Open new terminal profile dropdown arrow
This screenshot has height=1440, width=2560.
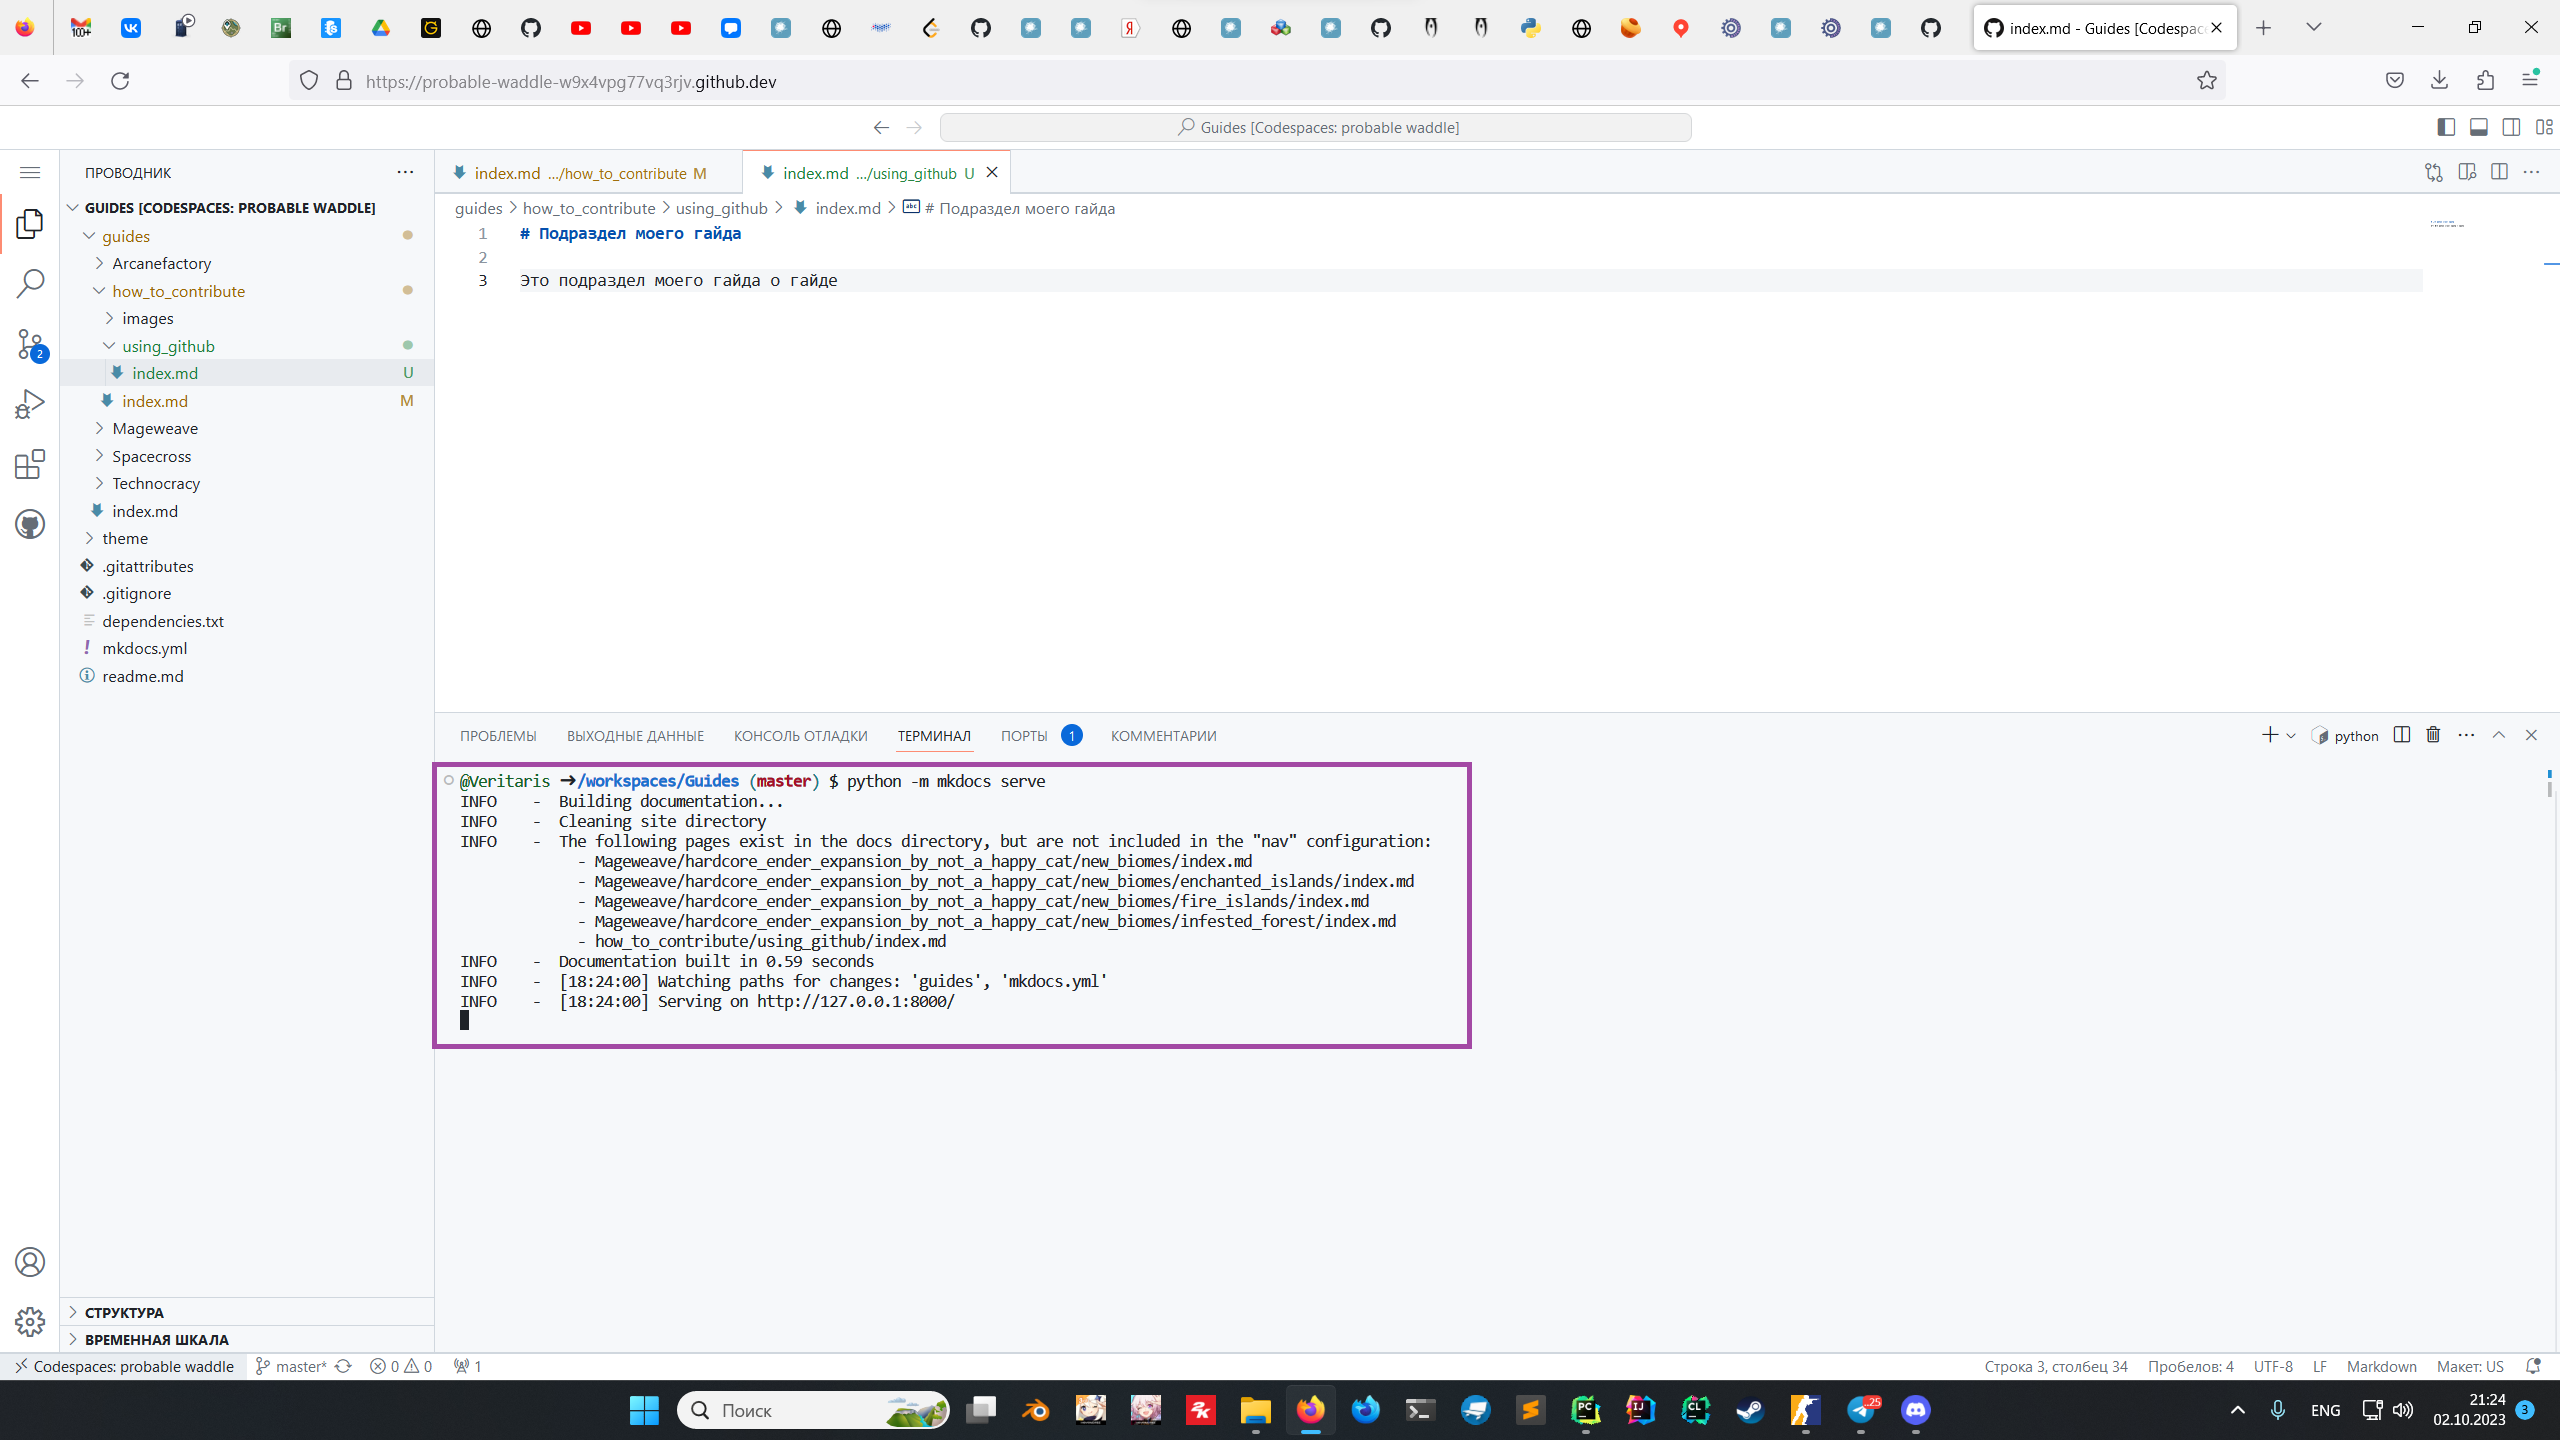click(x=2291, y=736)
